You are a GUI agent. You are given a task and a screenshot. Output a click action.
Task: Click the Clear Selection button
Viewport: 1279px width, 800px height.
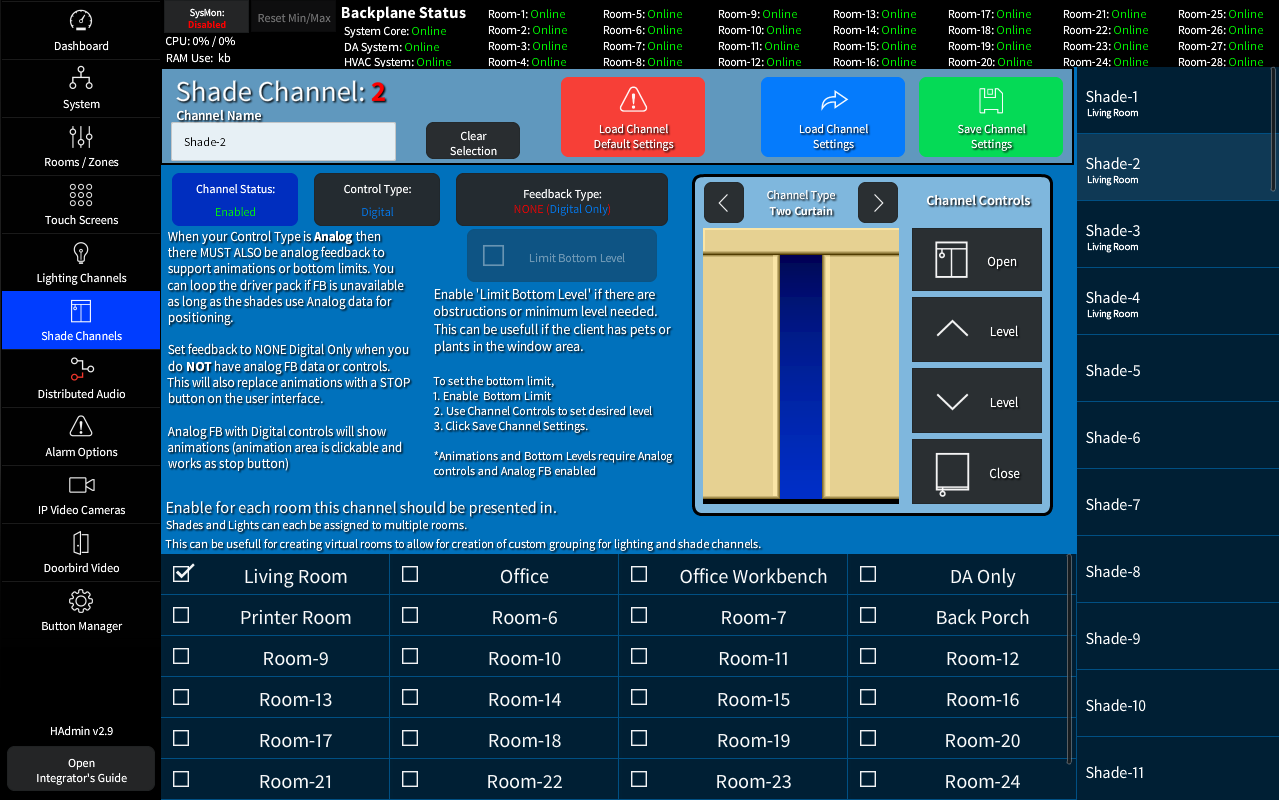pos(473,141)
